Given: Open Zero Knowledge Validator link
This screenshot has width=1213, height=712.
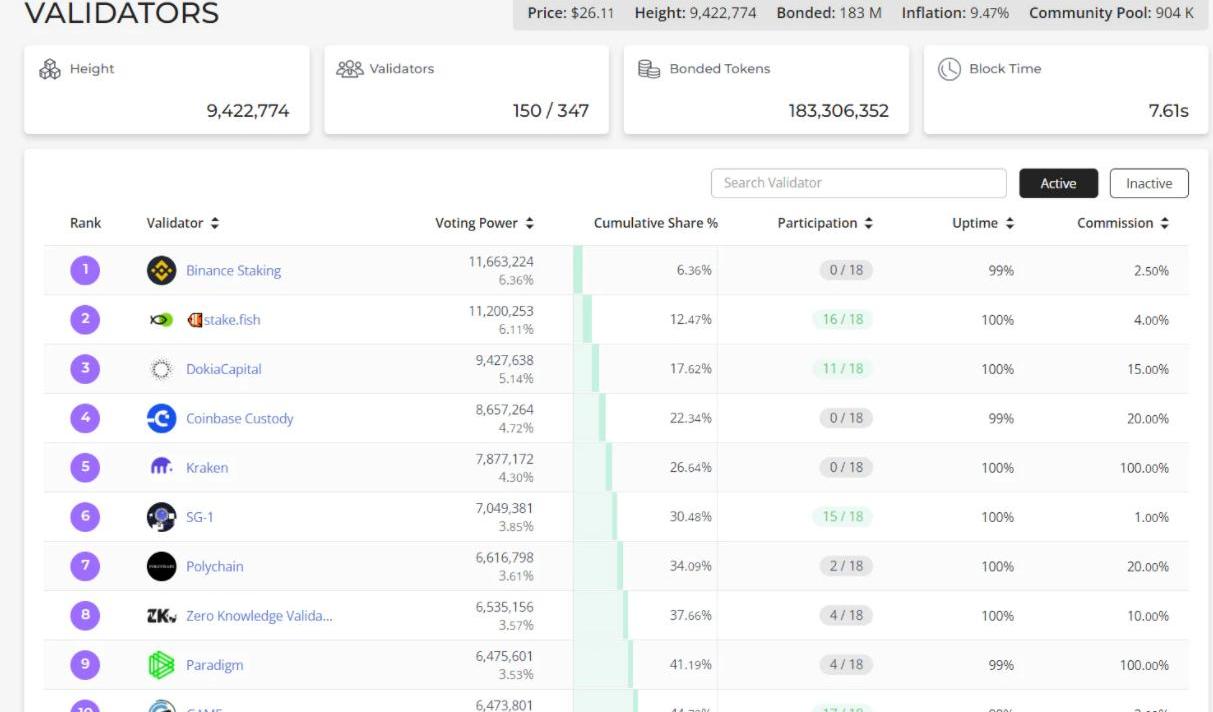Looking at the screenshot, I should [x=259, y=616].
